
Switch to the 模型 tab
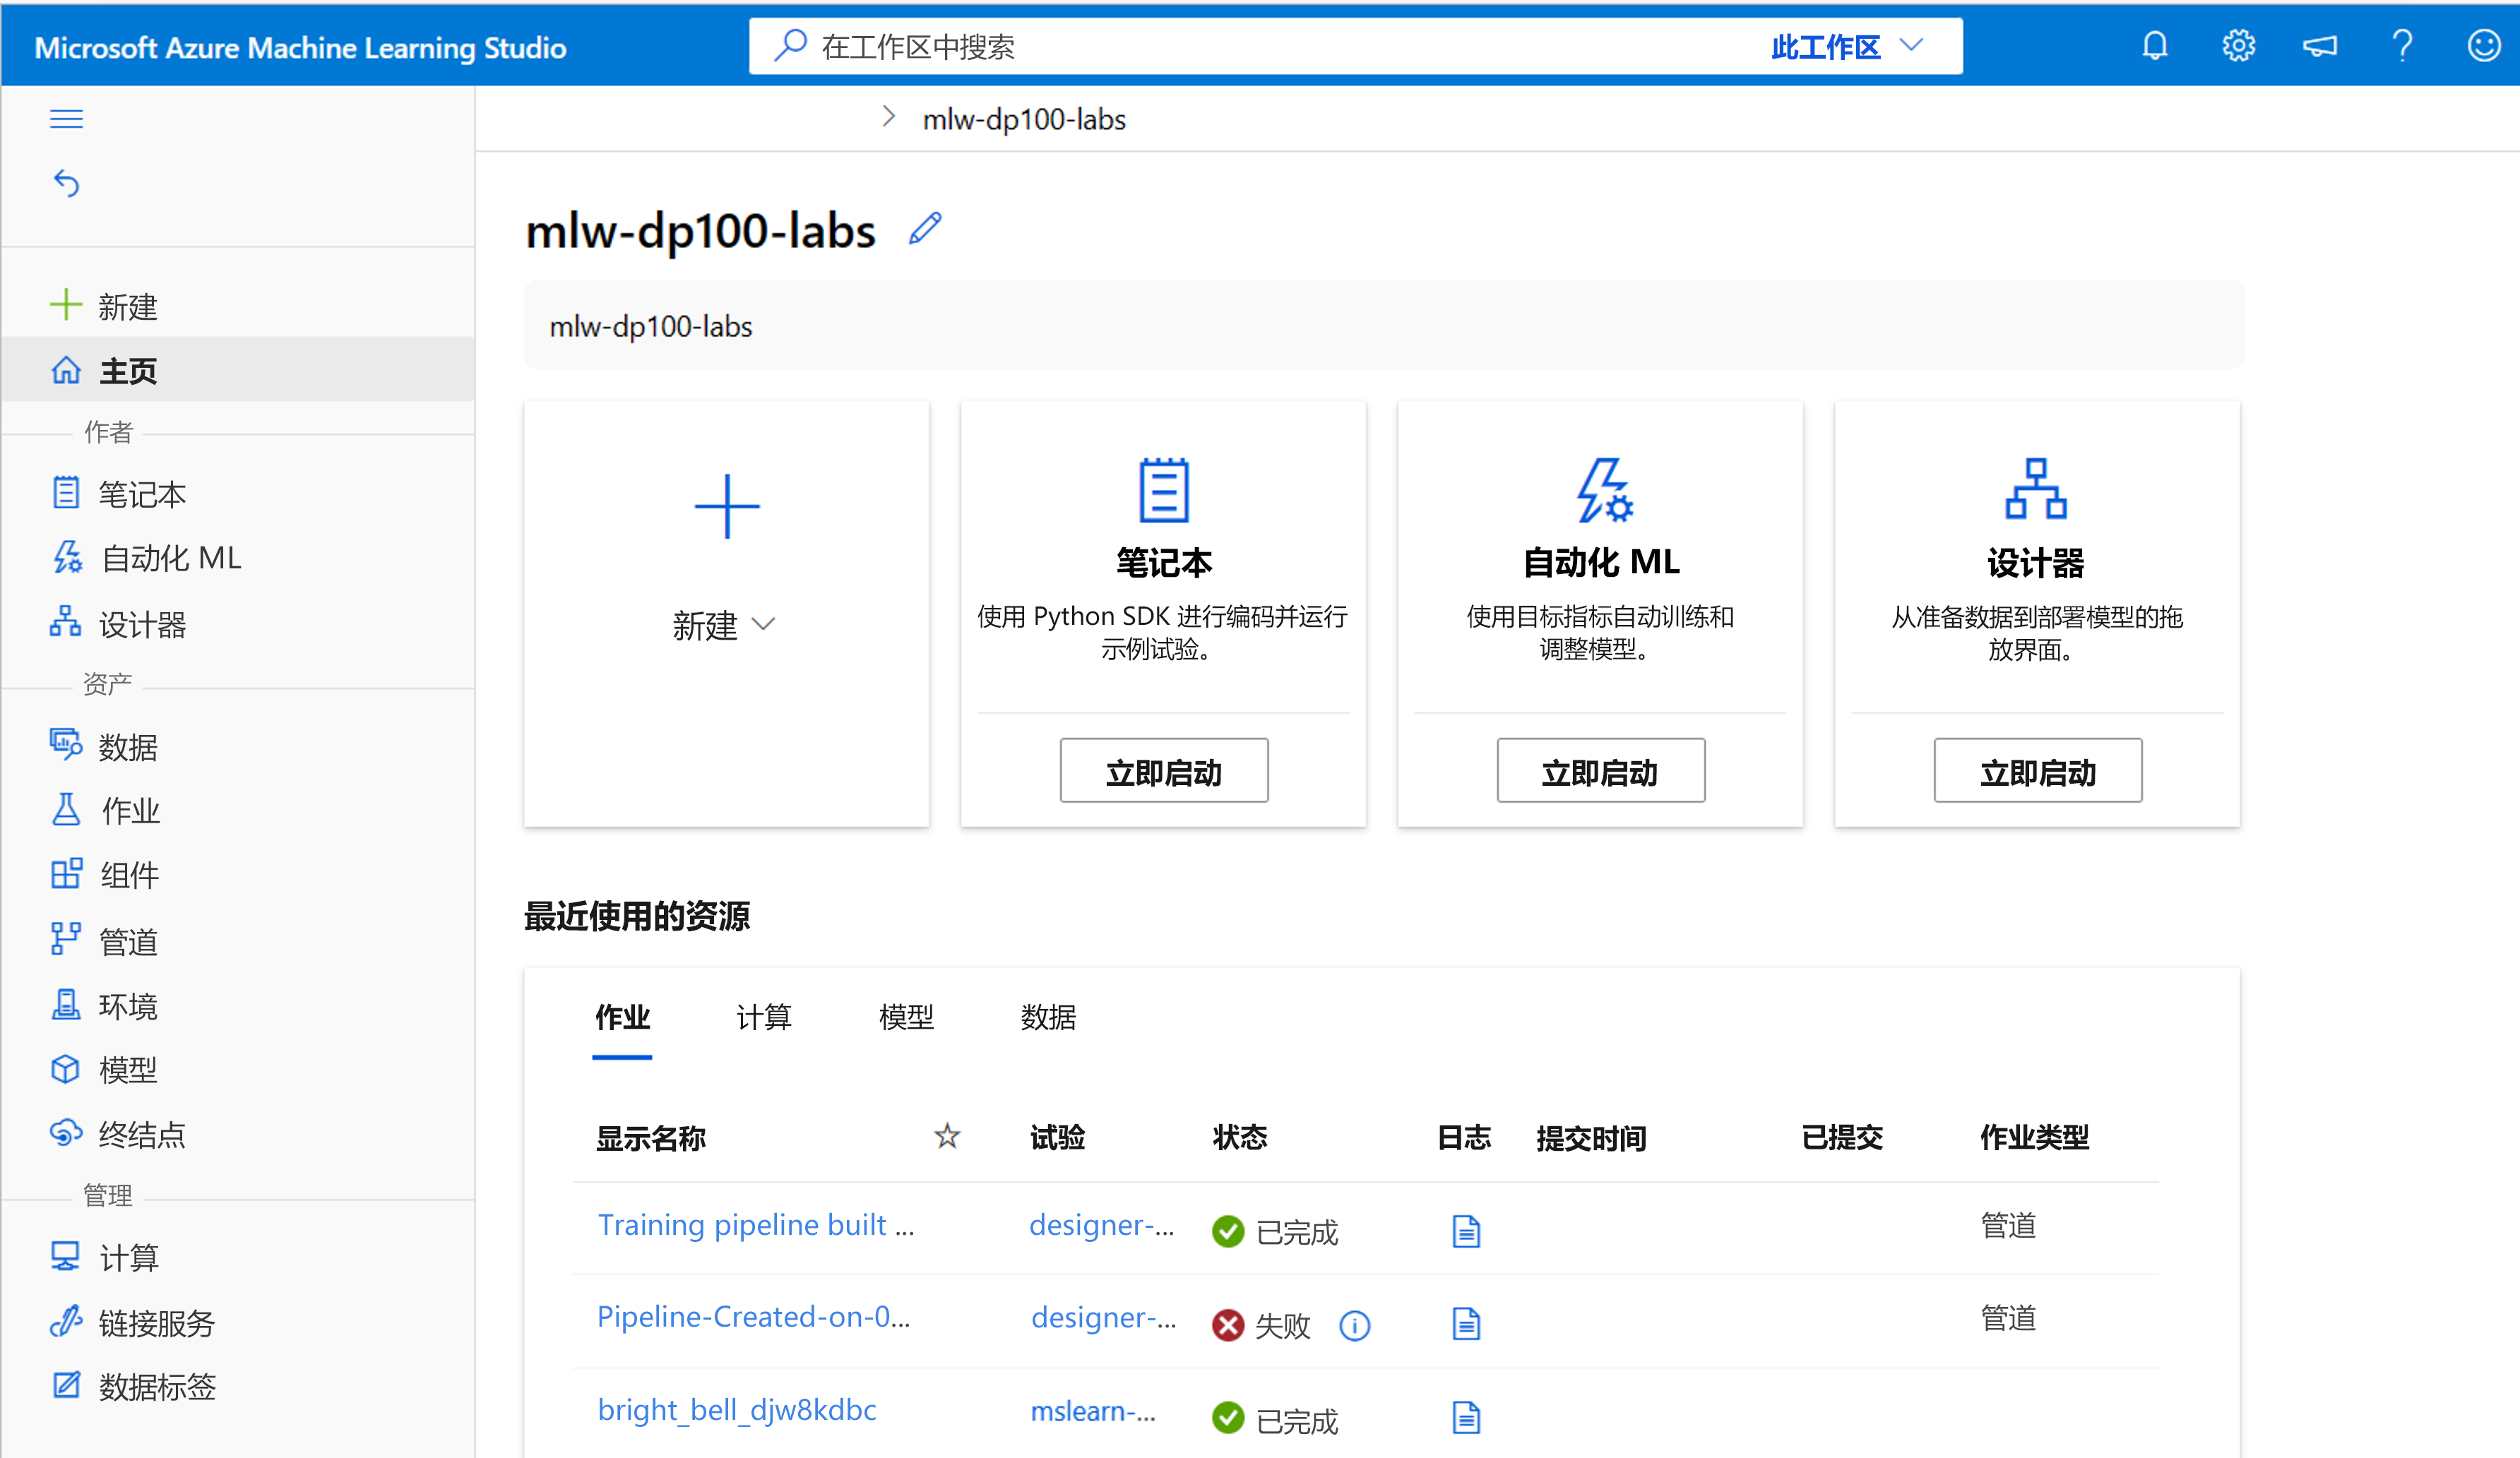906,1018
